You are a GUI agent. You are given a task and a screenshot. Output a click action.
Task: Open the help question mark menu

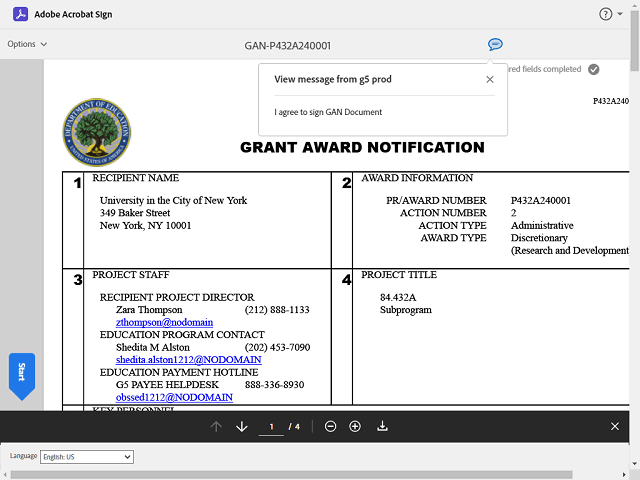[x=605, y=14]
